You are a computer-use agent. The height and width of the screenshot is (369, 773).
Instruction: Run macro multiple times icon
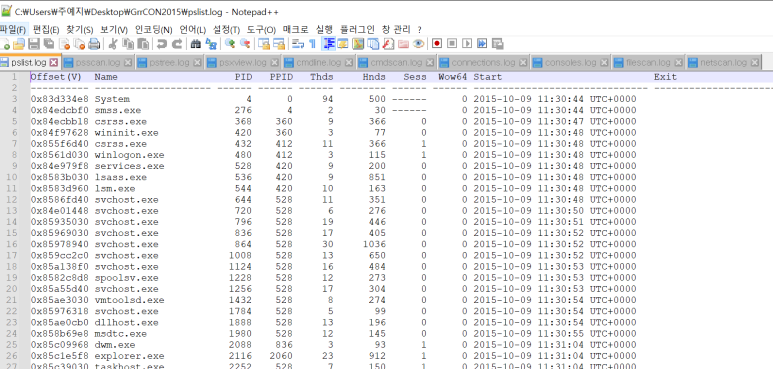coord(482,44)
